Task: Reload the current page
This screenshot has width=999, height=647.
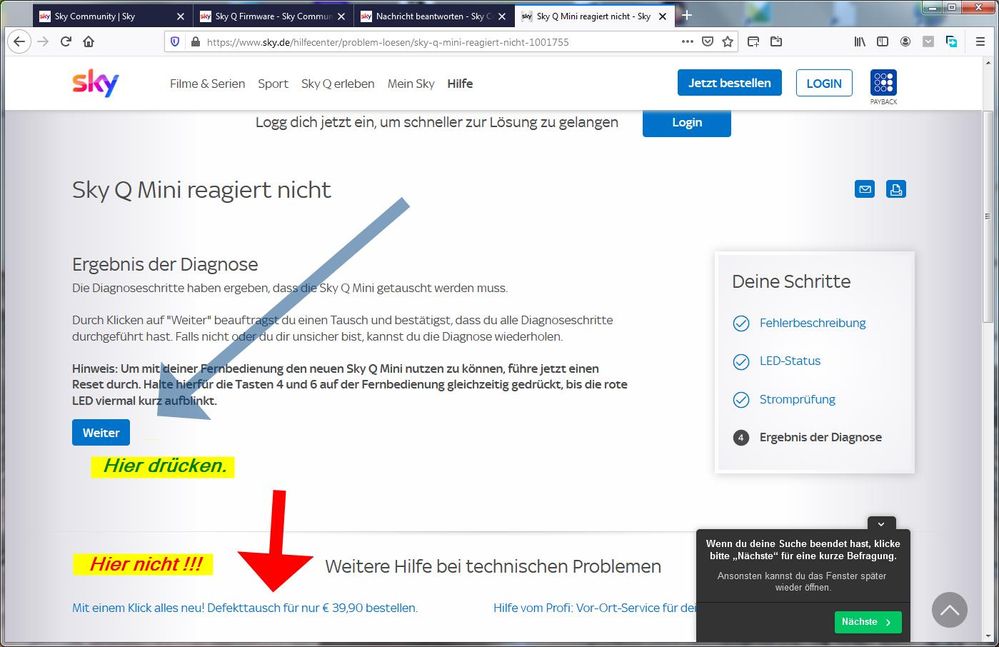Action: pyautogui.click(x=66, y=41)
